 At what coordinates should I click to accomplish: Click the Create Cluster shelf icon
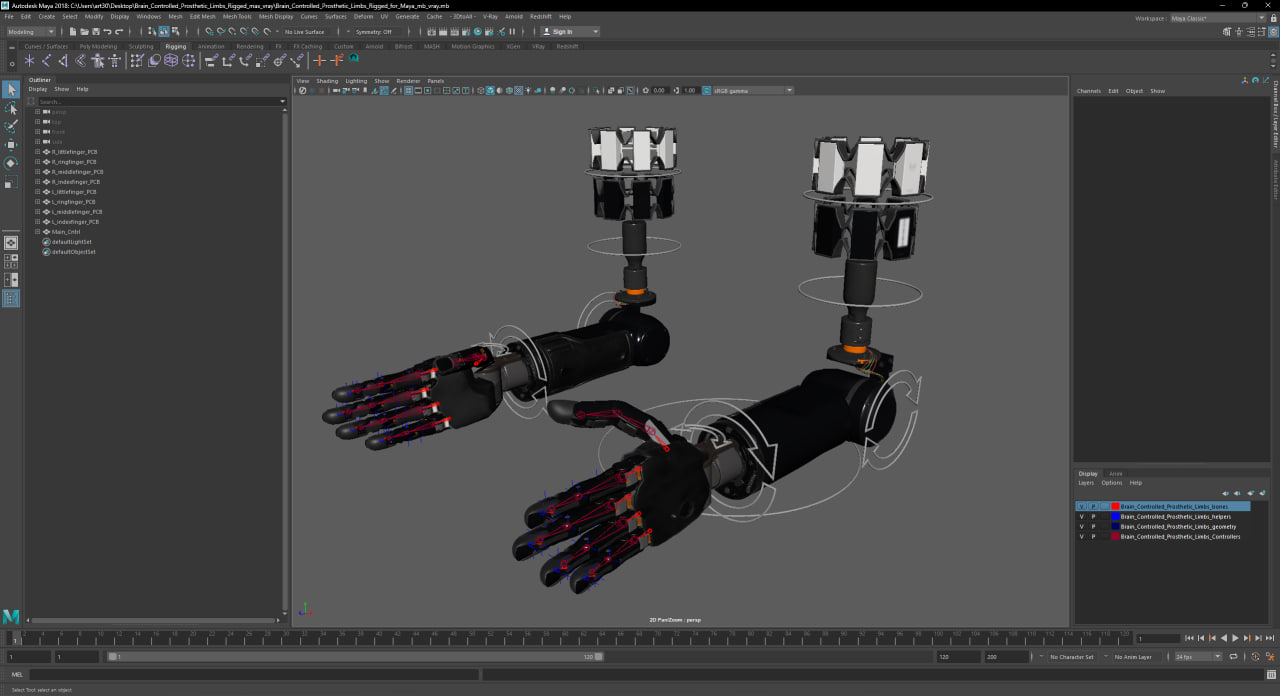pyautogui.click(x=188, y=60)
